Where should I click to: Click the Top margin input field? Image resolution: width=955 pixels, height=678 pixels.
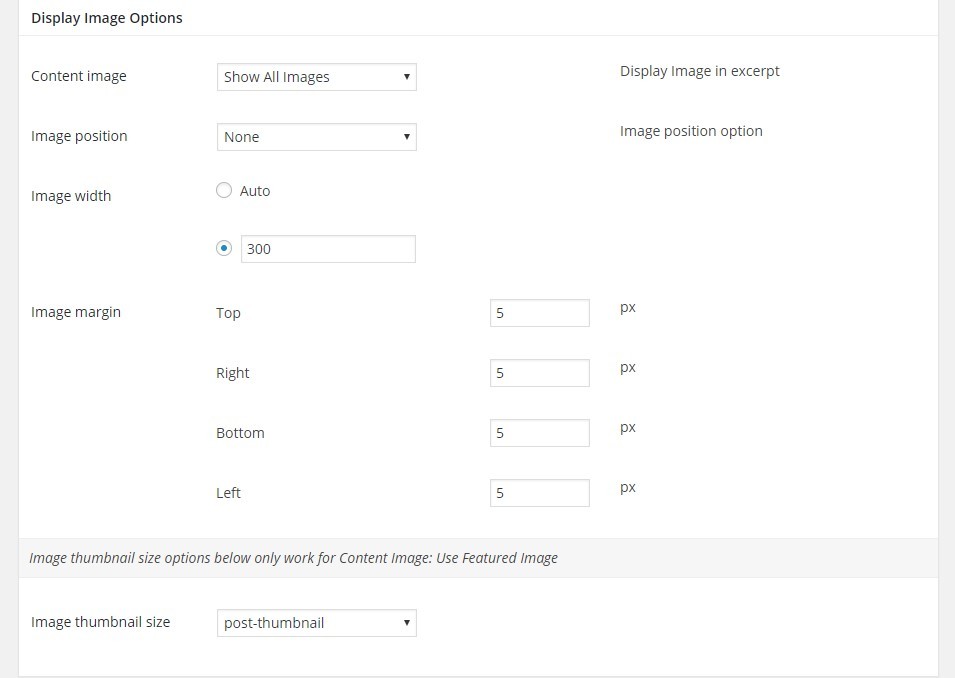click(540, 313)
